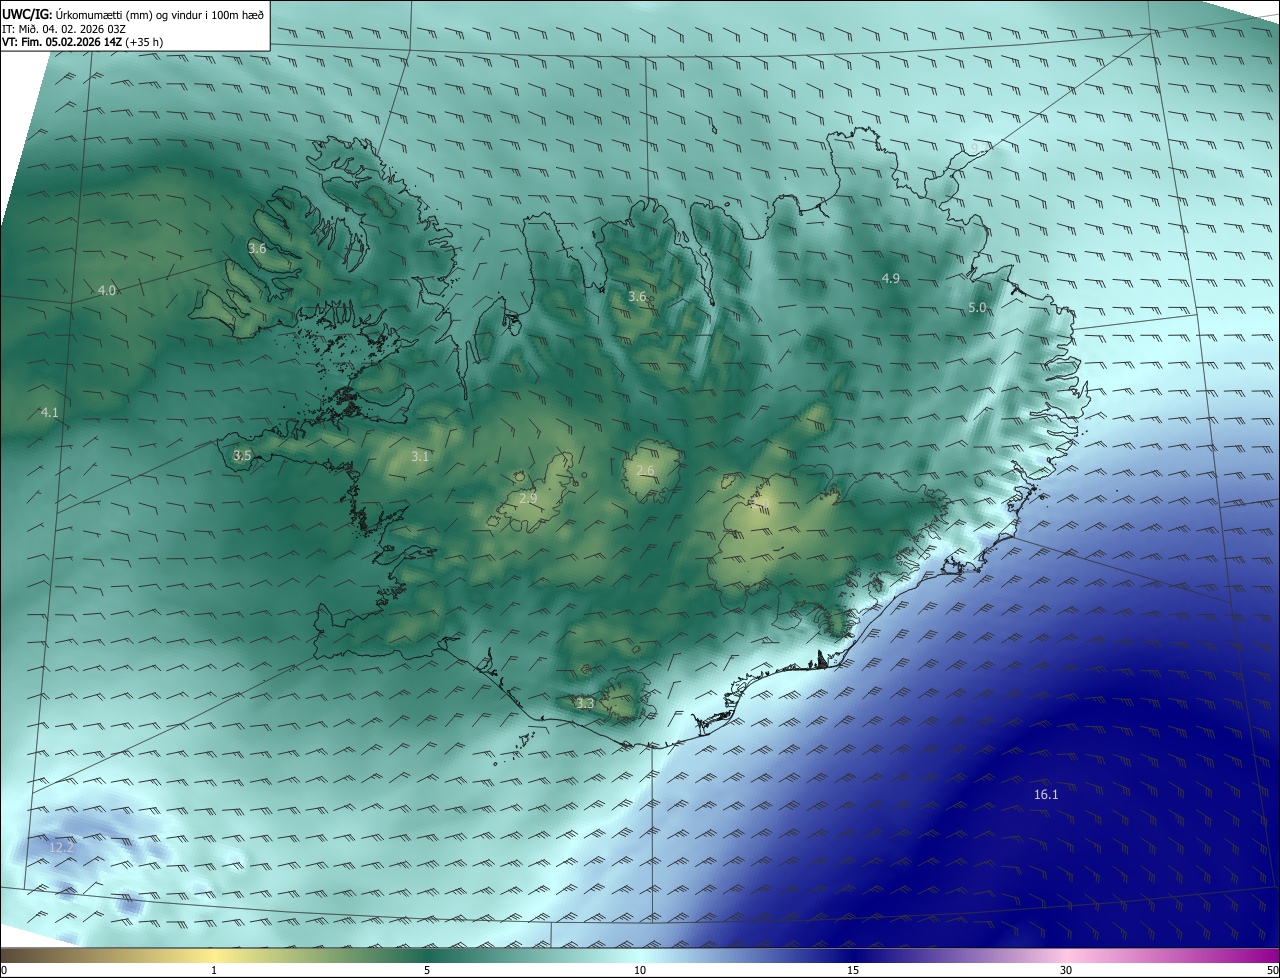Select the 4.1 value label on the map

[49, 412]
